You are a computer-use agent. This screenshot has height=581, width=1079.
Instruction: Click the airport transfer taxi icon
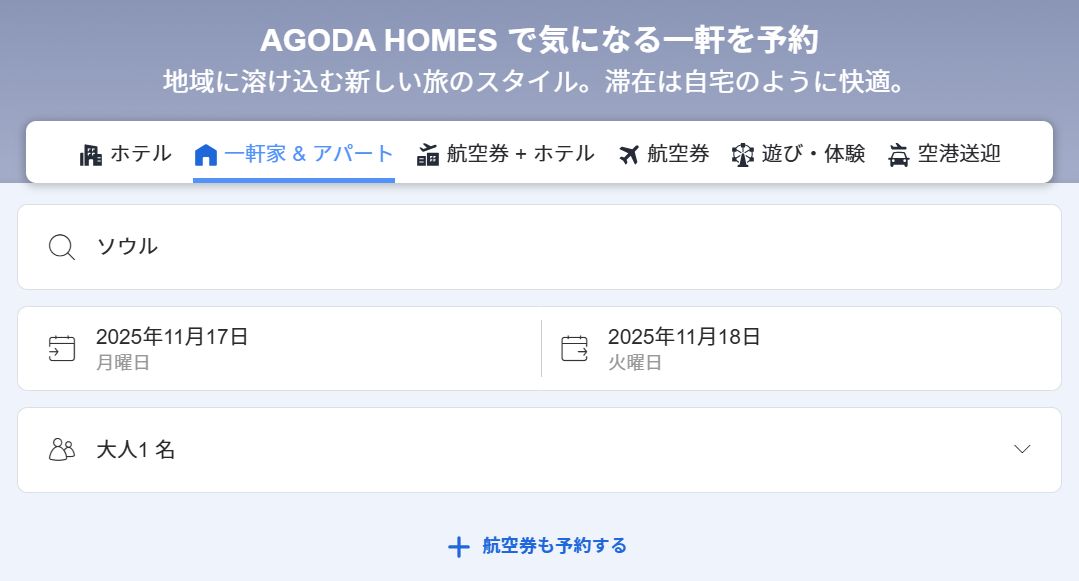pyautogui.click(x=899, y=155)
